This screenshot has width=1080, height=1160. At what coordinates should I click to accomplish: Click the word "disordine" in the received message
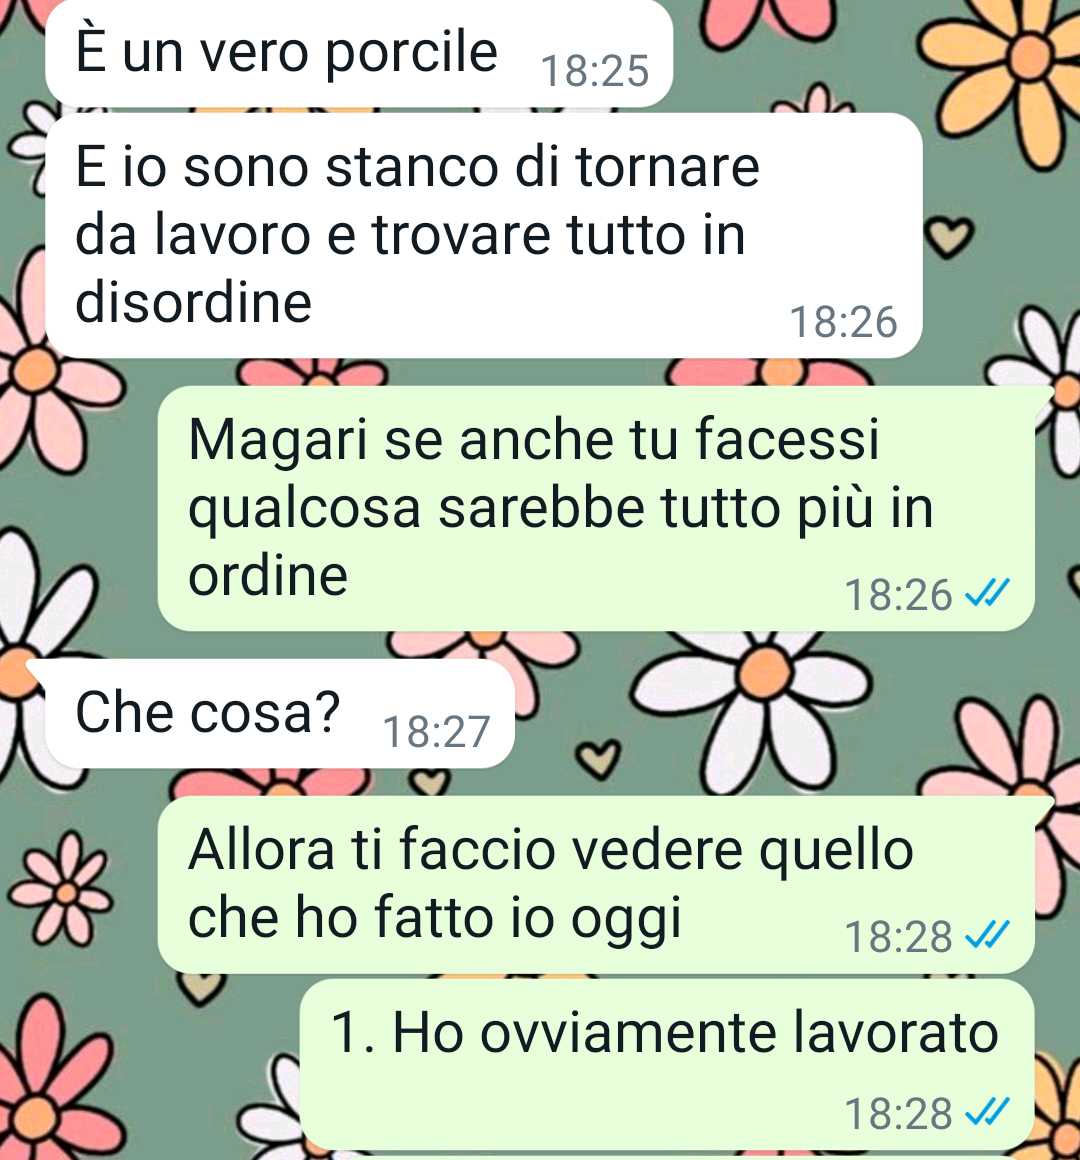tap(194, 302)
